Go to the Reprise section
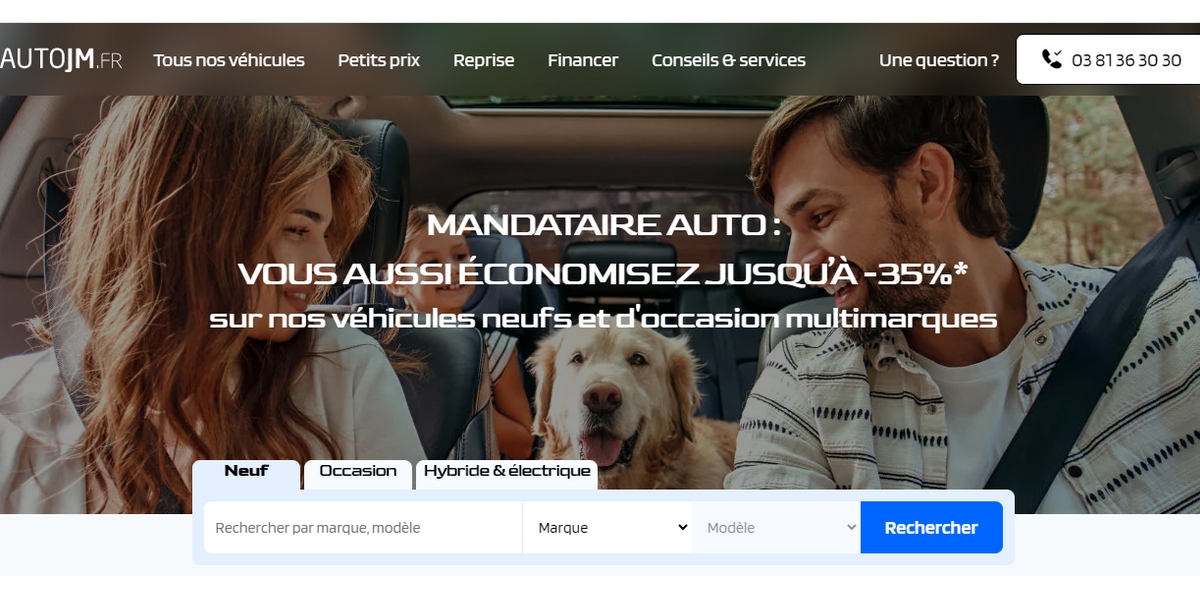 tap(484, 60)
